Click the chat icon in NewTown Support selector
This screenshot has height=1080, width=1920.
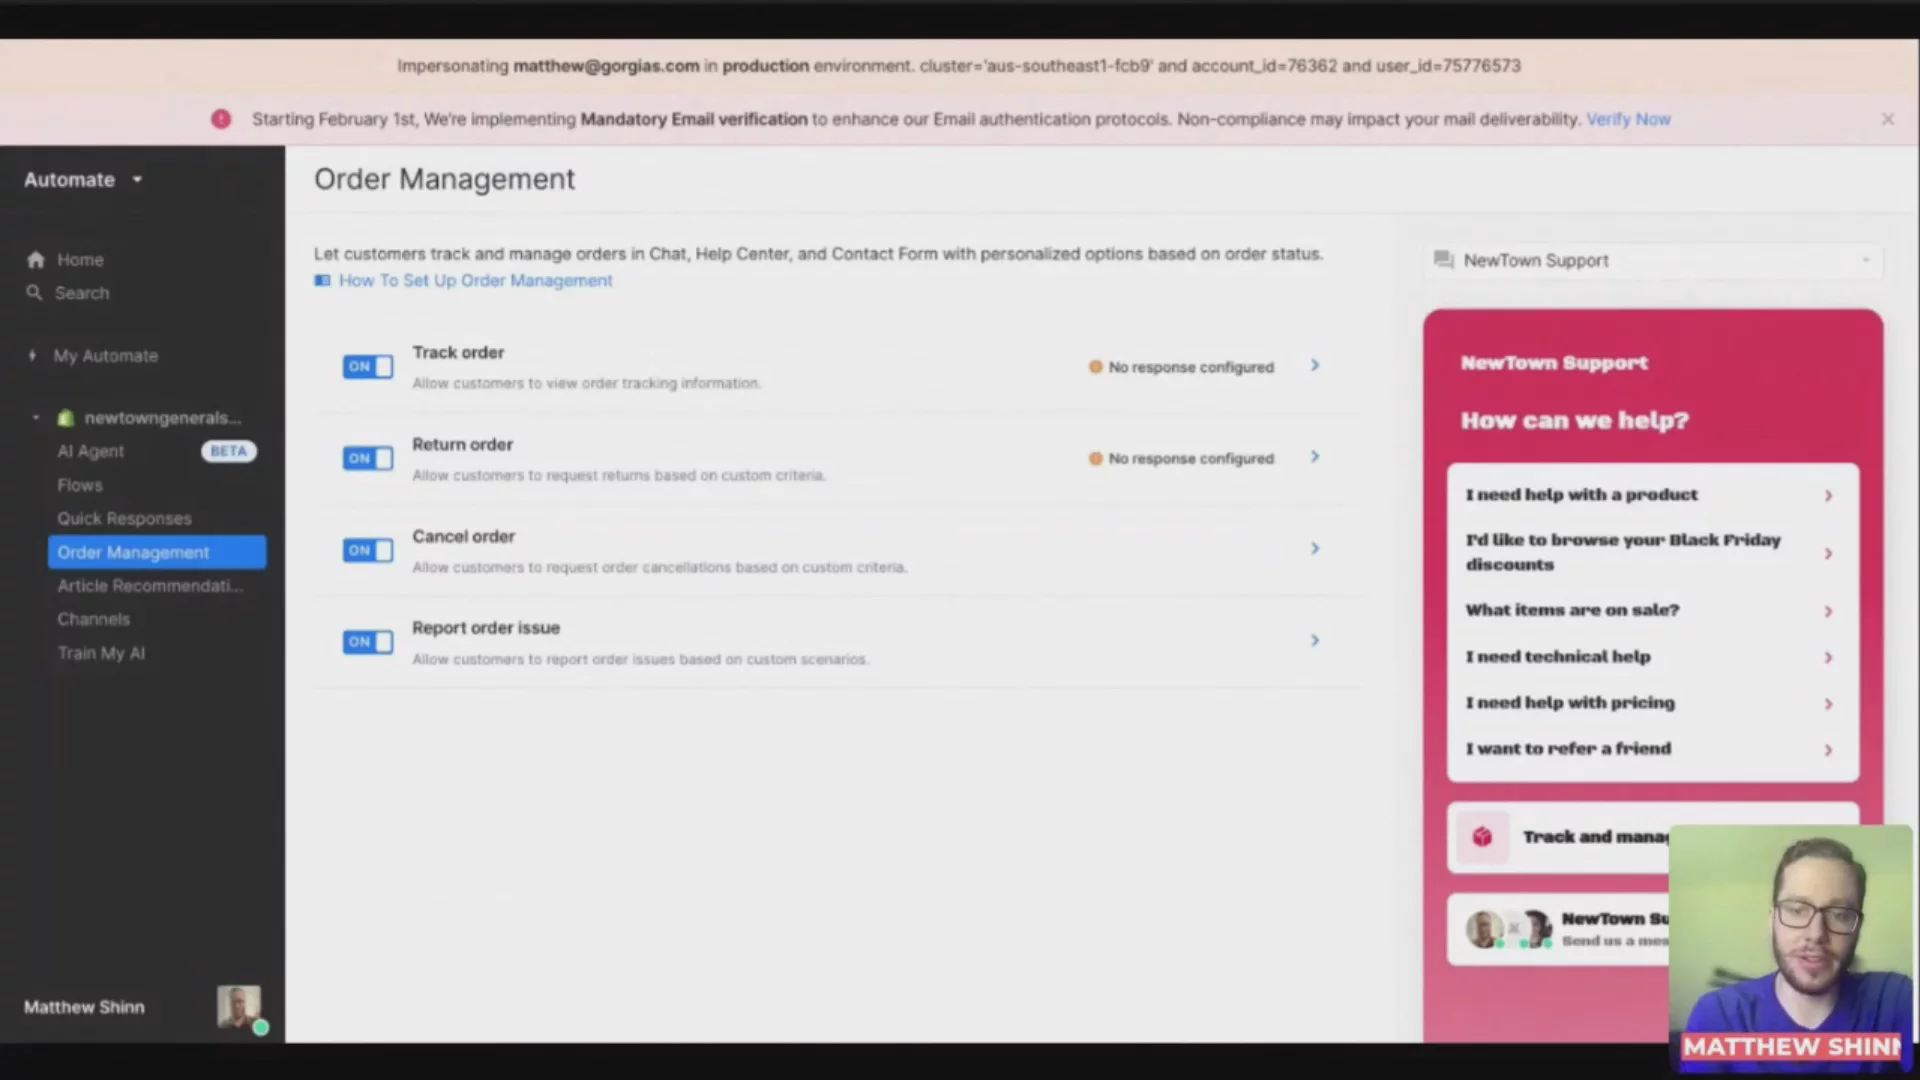pos(1443,260)
